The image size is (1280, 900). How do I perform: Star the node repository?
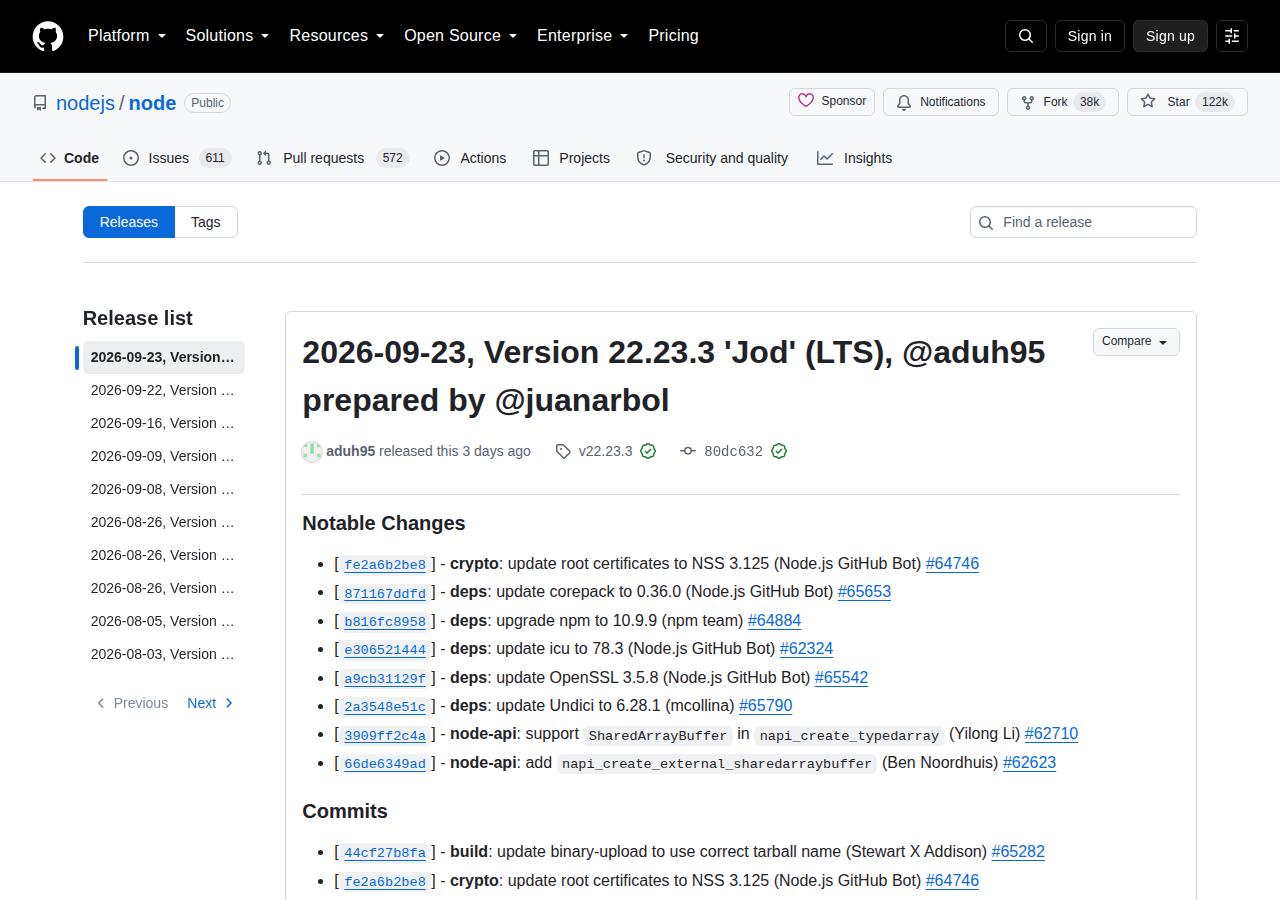[x=1187, y=102]
